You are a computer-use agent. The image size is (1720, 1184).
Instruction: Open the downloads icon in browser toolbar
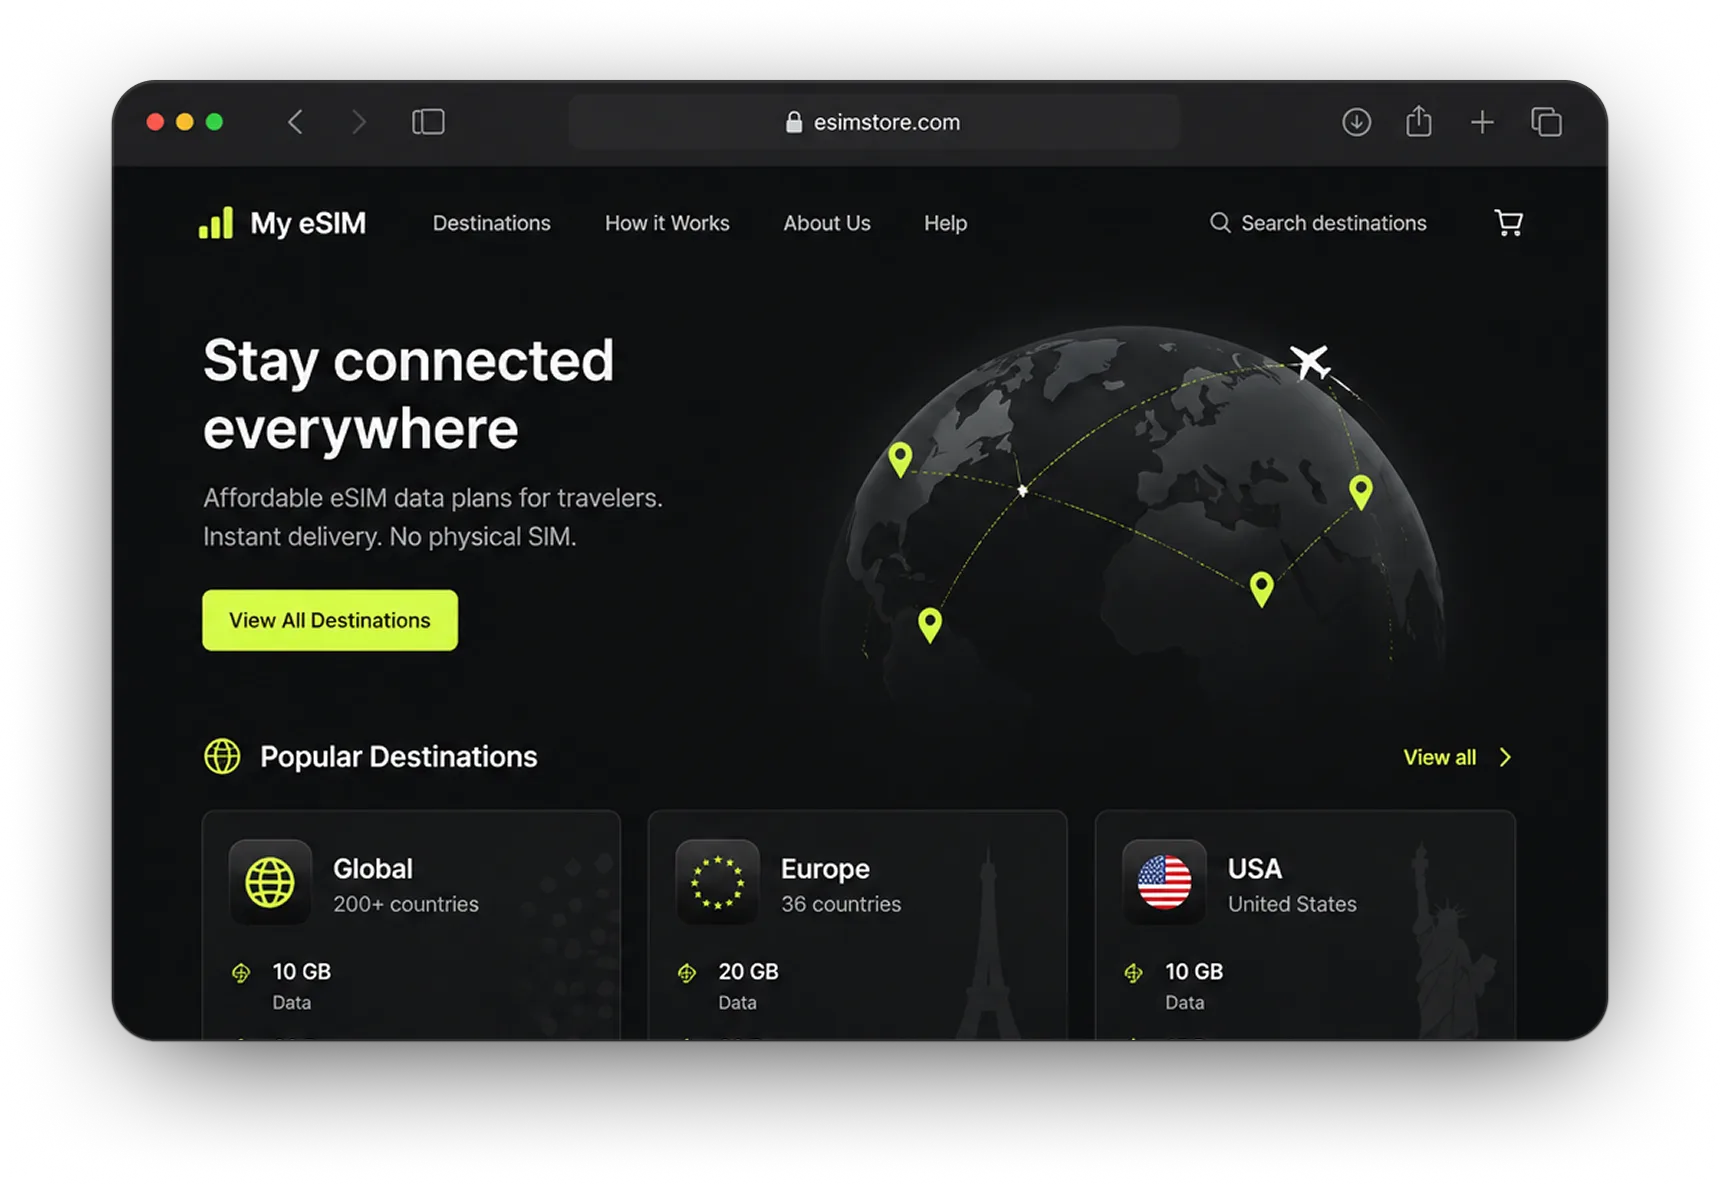pos(1356,122)
